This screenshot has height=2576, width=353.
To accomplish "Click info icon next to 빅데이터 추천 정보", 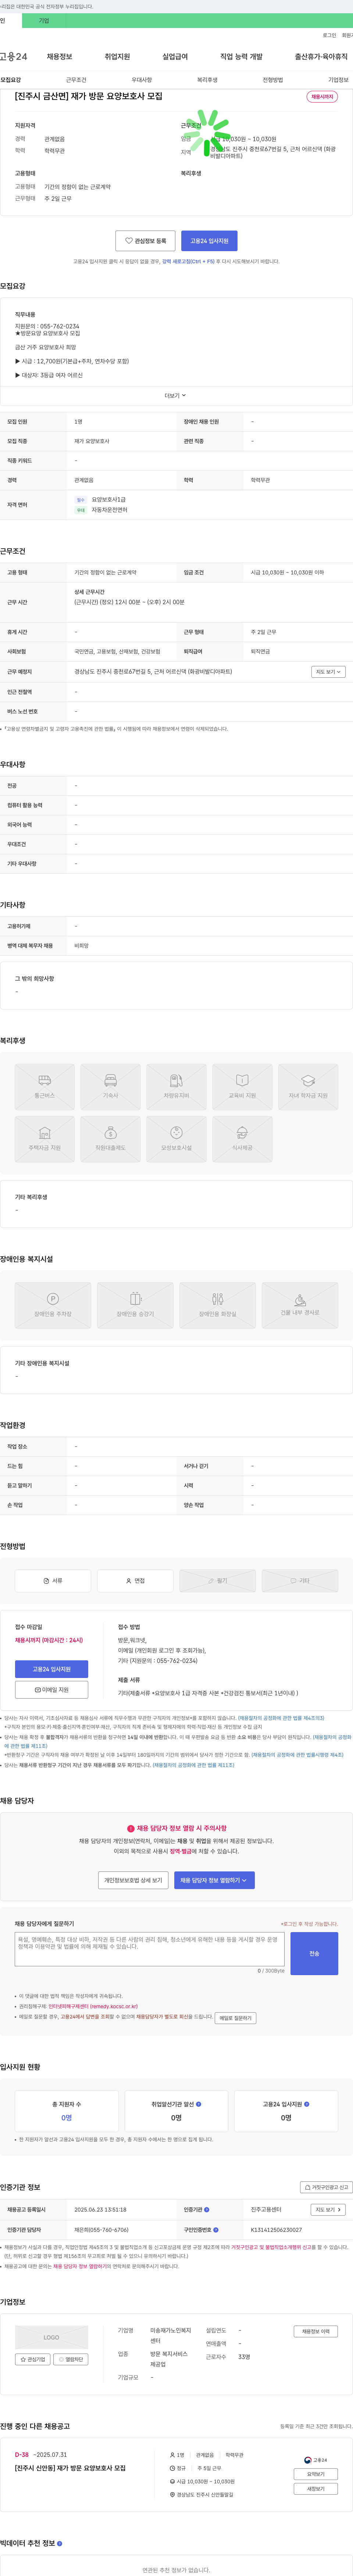I will click(60, 2543).
